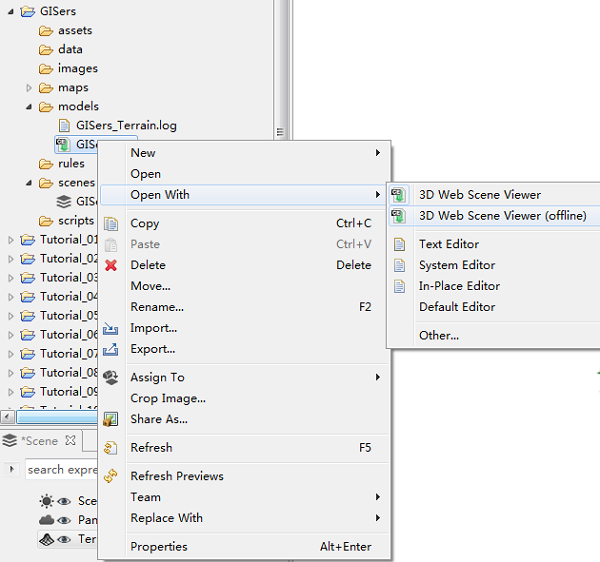
Task: Collapse the models folder
Action: click(x=29, y=107)
